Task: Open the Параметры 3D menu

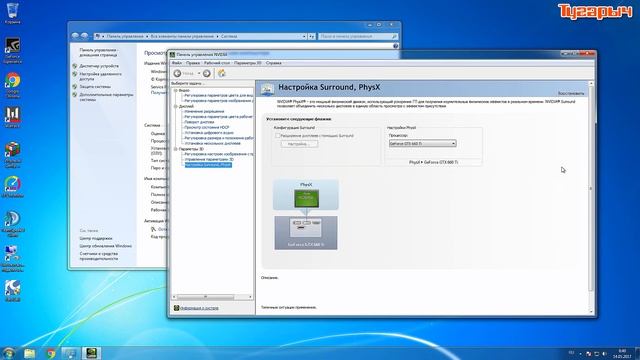Action: (248, 63)
